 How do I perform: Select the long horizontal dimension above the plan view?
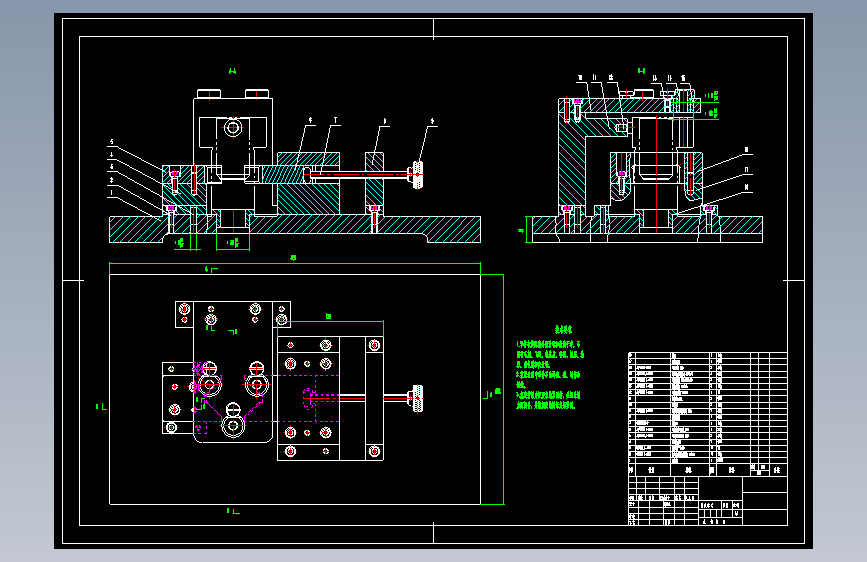point(295,263)
